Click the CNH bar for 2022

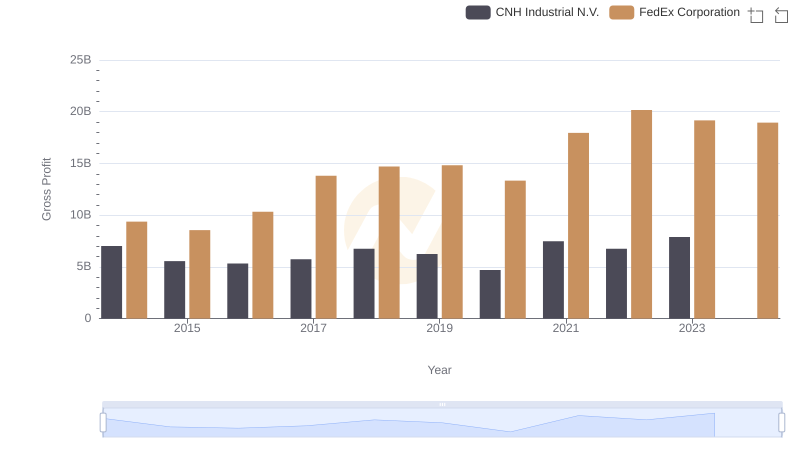pyautogui.click(x=616, y=284)
